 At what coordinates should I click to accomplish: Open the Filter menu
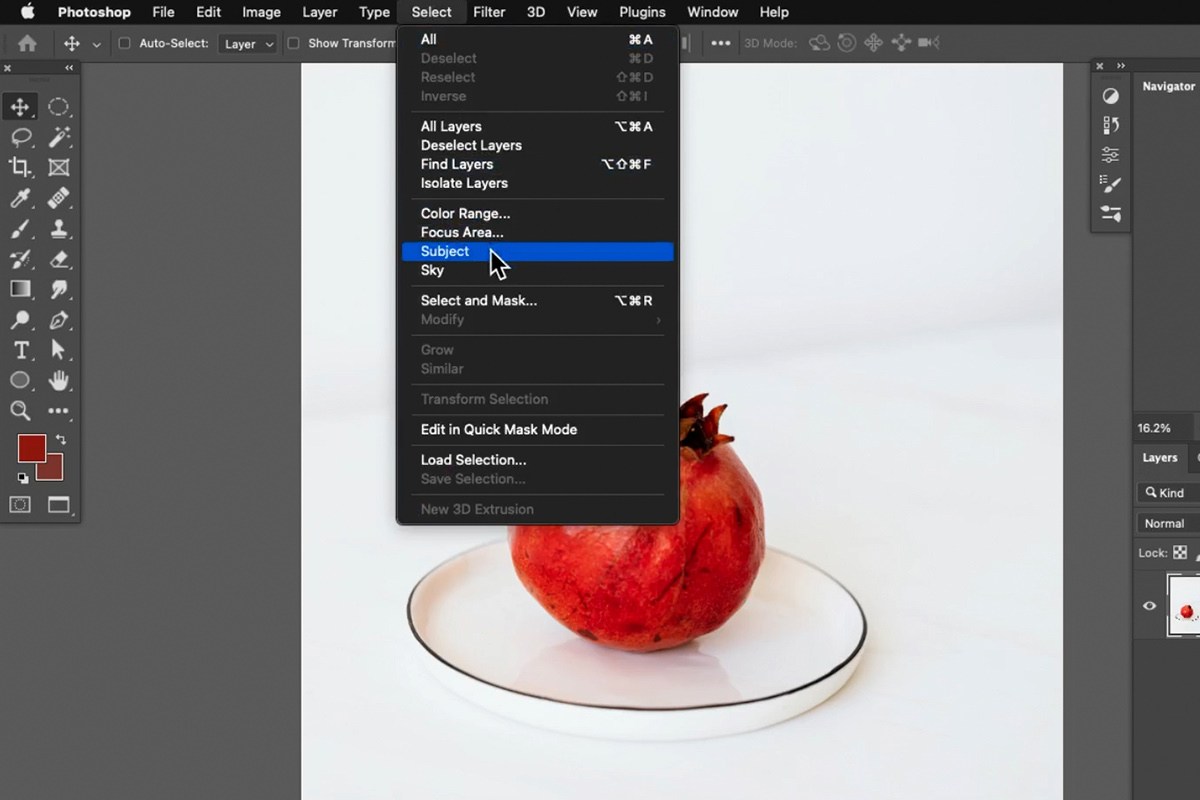coord(489,12)
